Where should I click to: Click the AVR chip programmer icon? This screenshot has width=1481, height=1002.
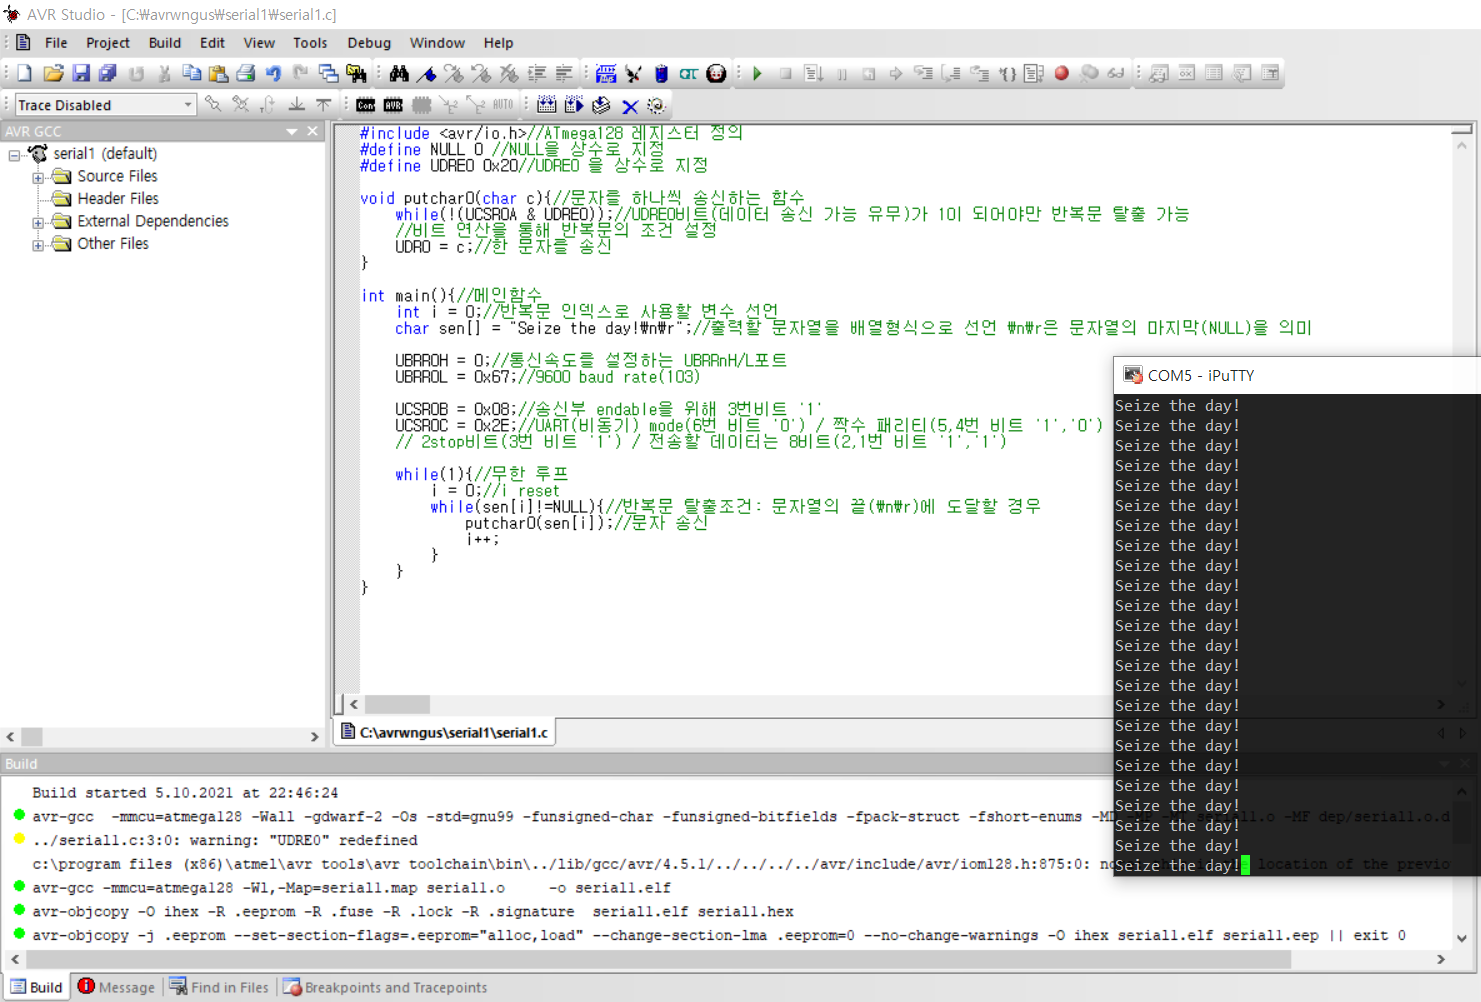(393, 105)
